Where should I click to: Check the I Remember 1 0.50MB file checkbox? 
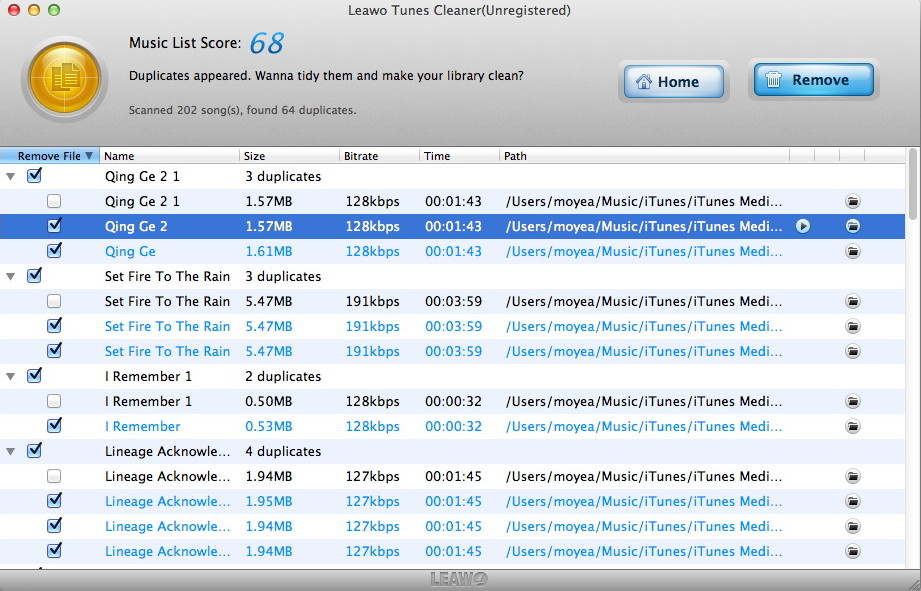pos(54,401)
